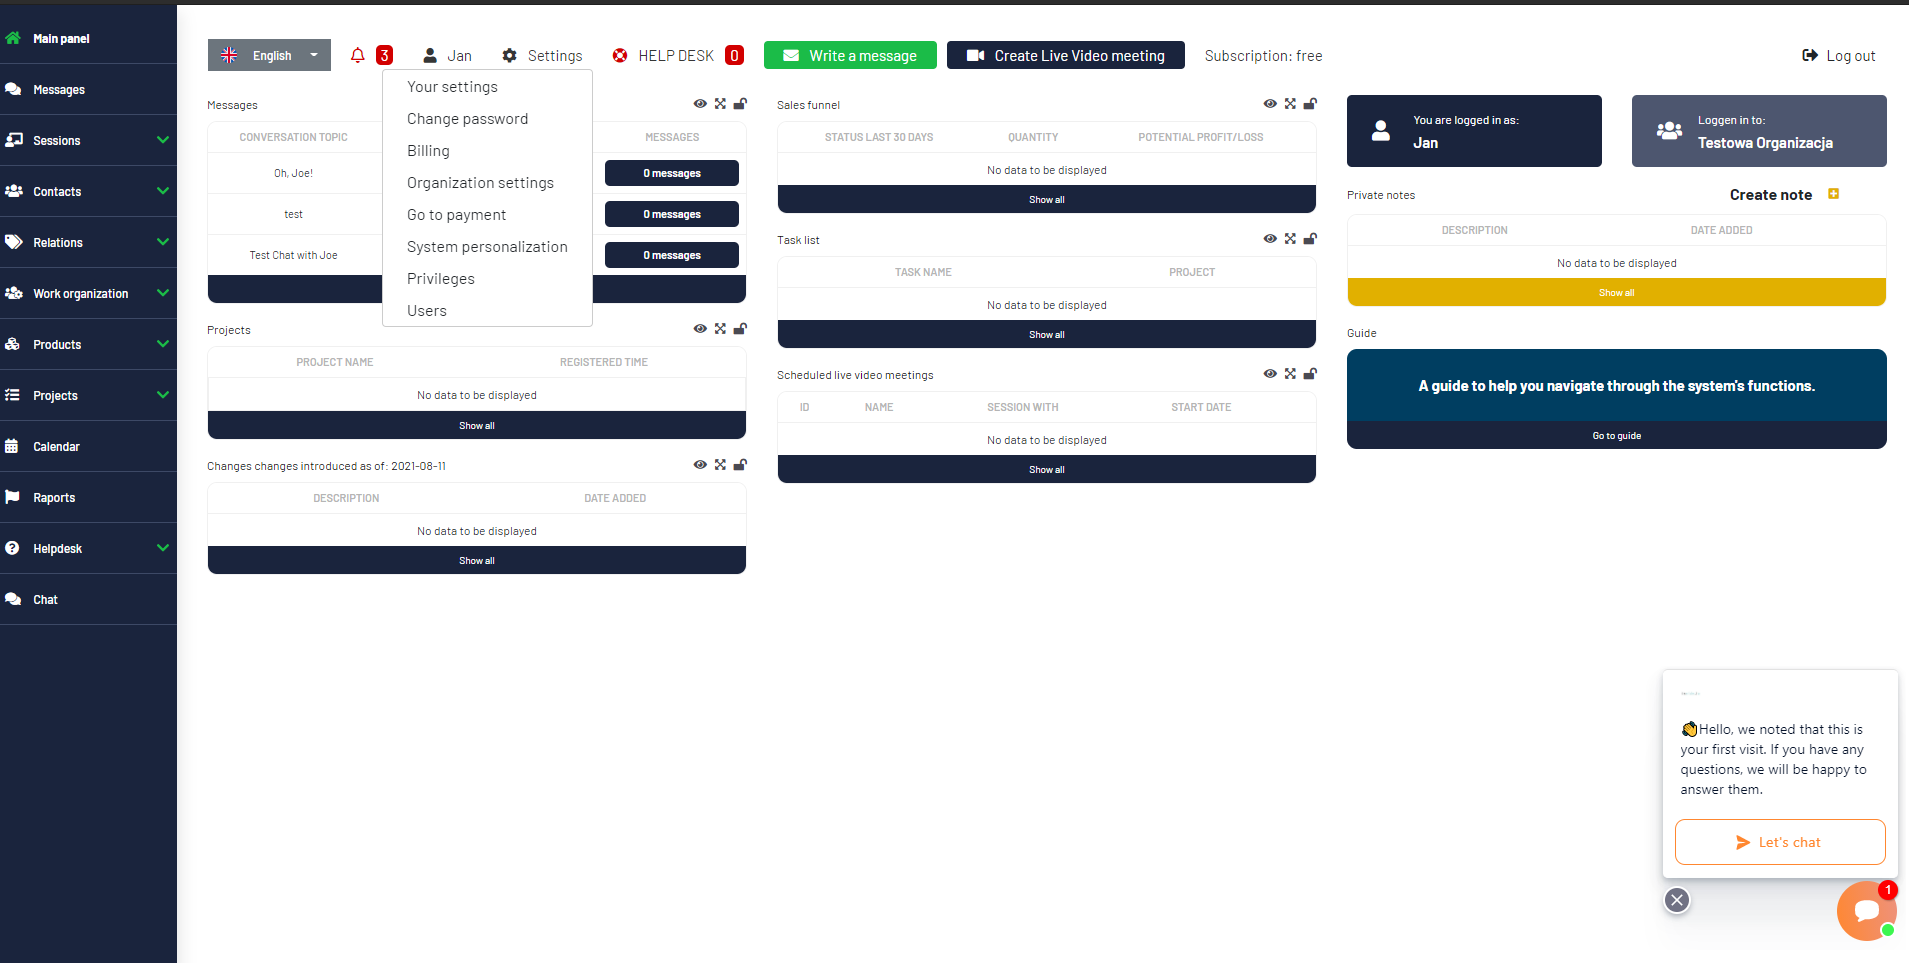The image size is (1909, 963).
Task: Choose Change password in the menu
Action: (467, 118)
